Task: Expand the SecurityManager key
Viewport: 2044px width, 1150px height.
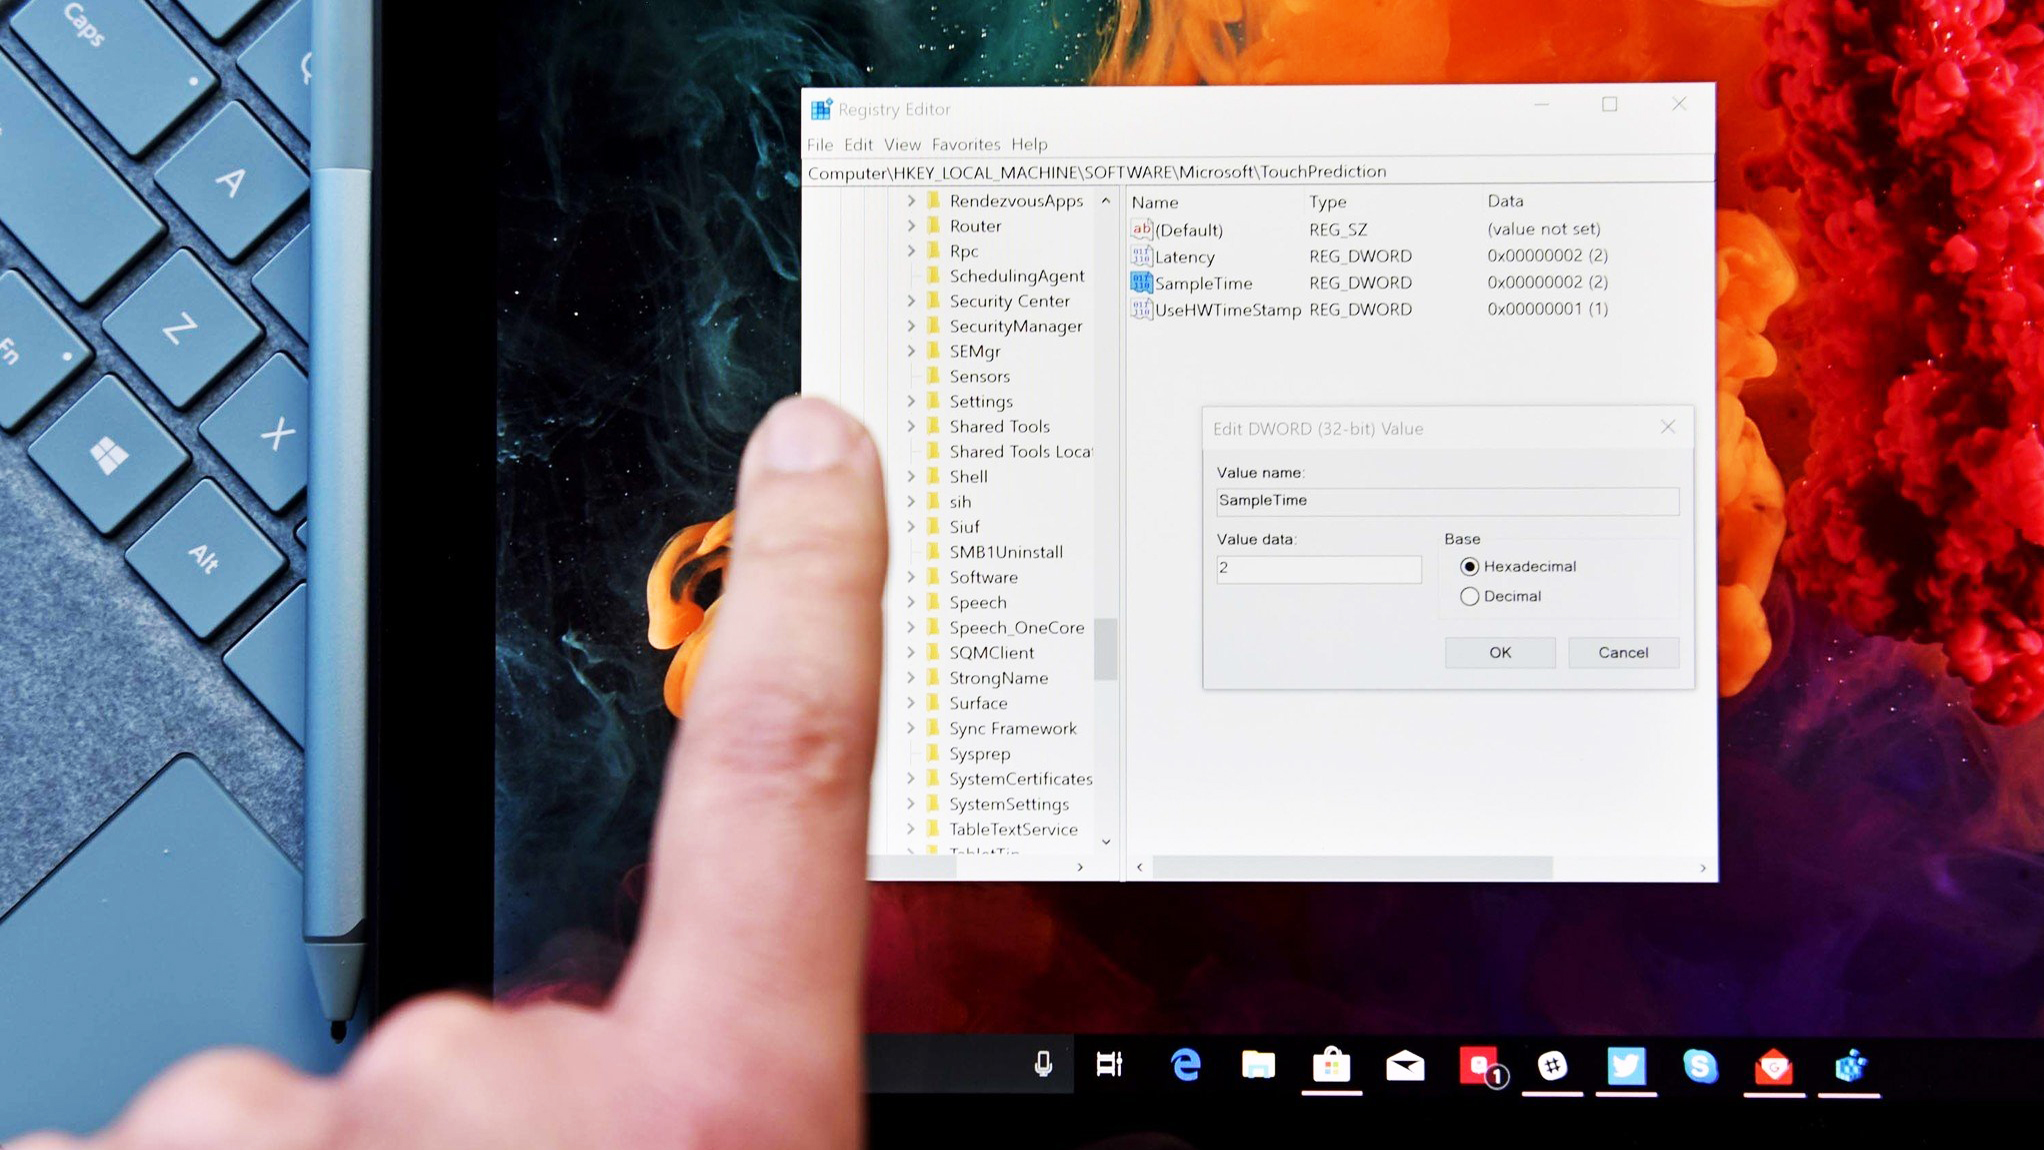Action: click(911, 326)
